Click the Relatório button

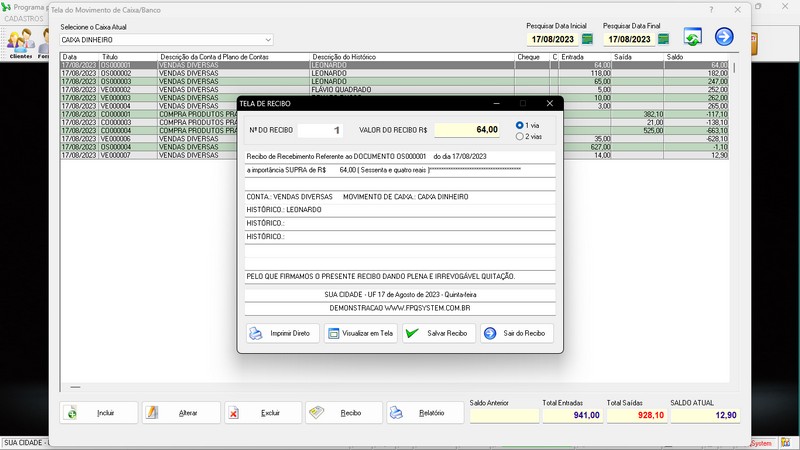tap(425, 413)
